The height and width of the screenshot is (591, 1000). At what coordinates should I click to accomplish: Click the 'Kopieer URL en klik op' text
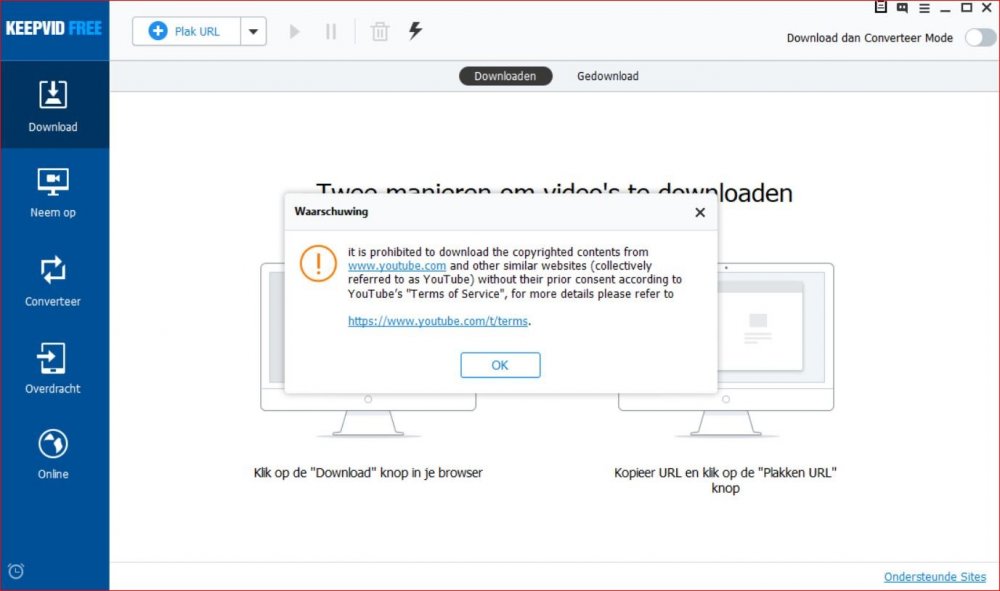pos(725,480)
